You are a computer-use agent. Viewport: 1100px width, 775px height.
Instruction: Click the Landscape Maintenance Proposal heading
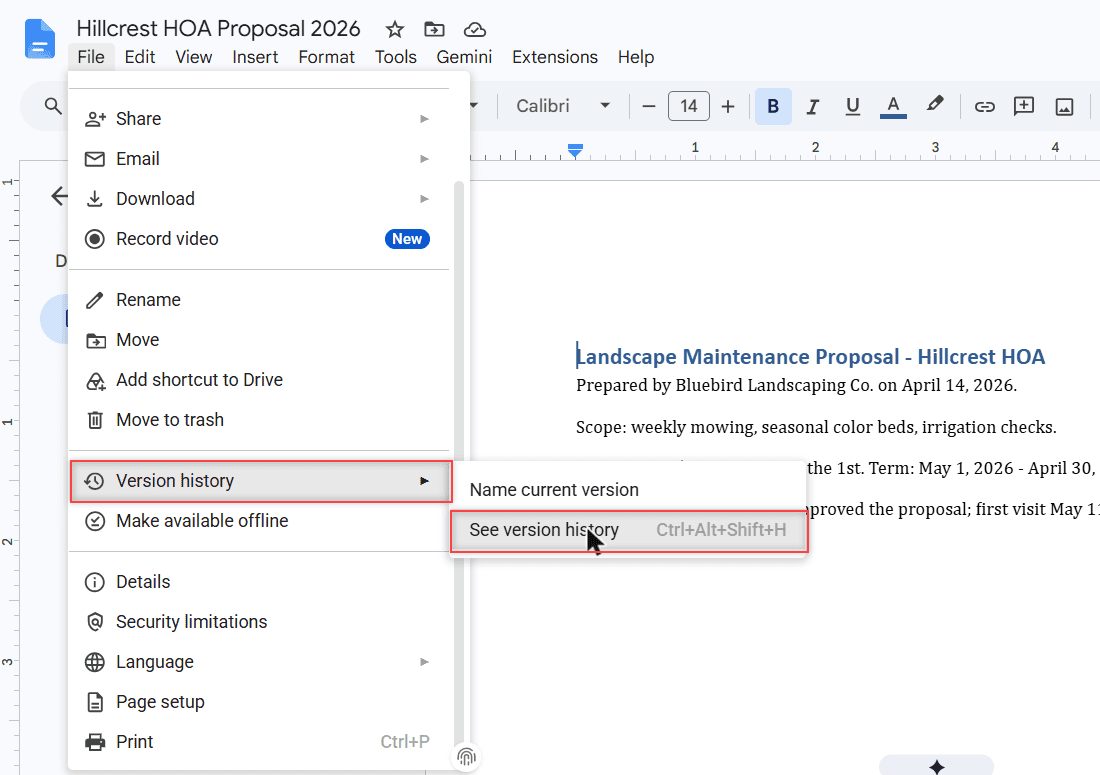click(x=810, y=356)
